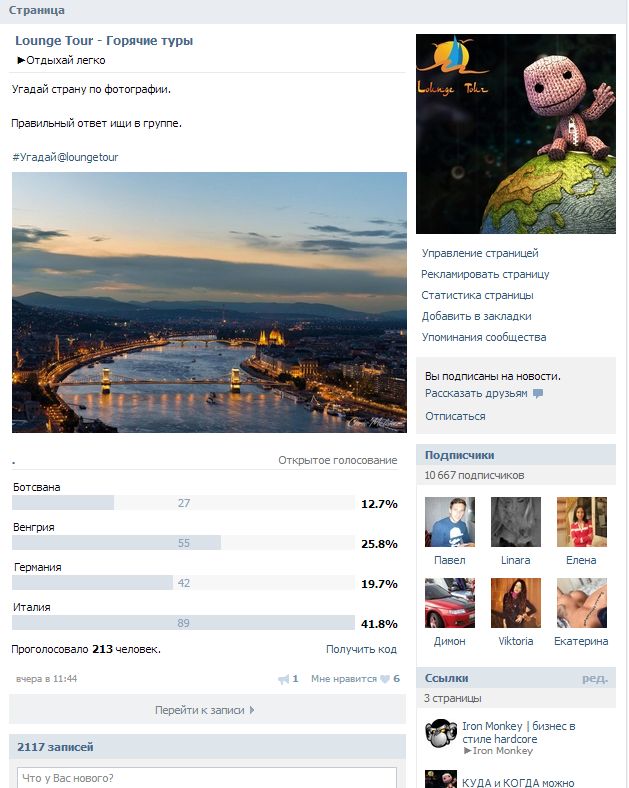Click the Lounge Tour page avatar image
The image size is (629, 788).
click(515, 134)
